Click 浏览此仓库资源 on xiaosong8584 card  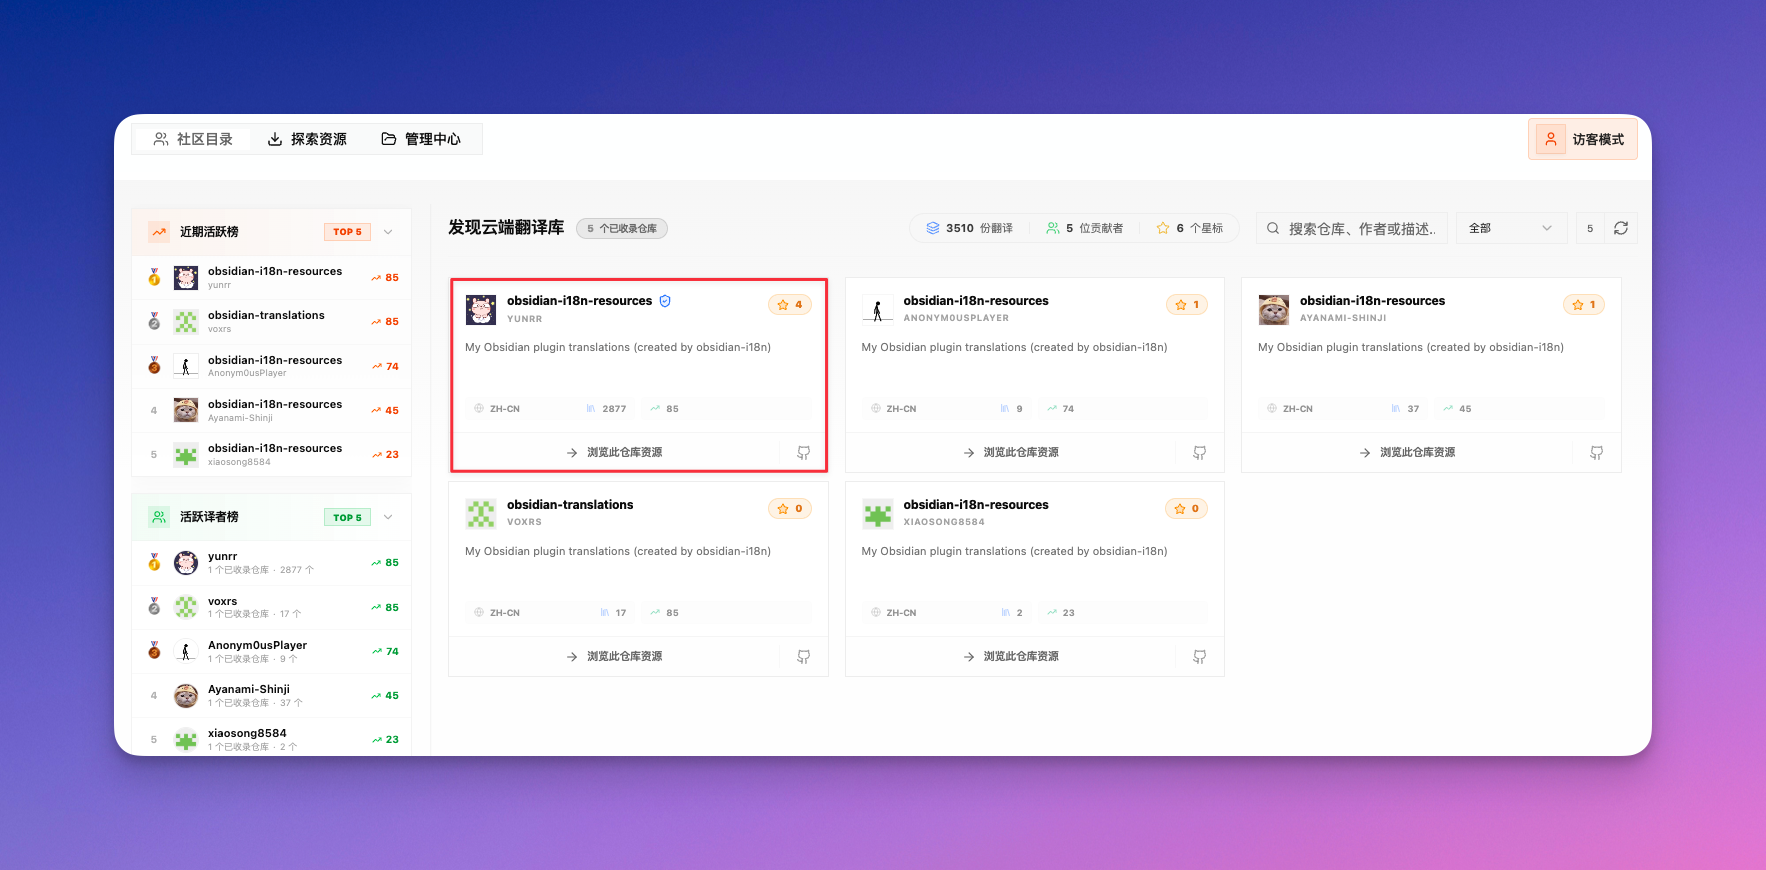coord(1011,657)
